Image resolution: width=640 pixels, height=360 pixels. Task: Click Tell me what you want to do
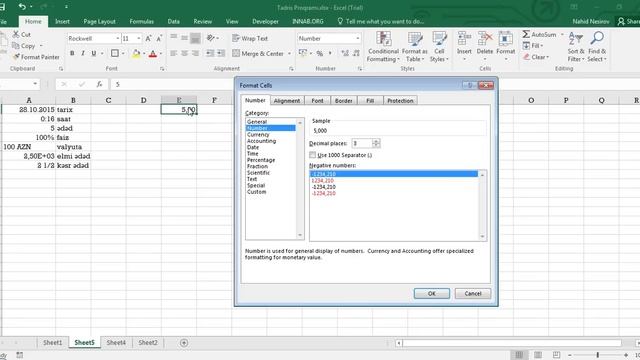(x=380, y=21)
